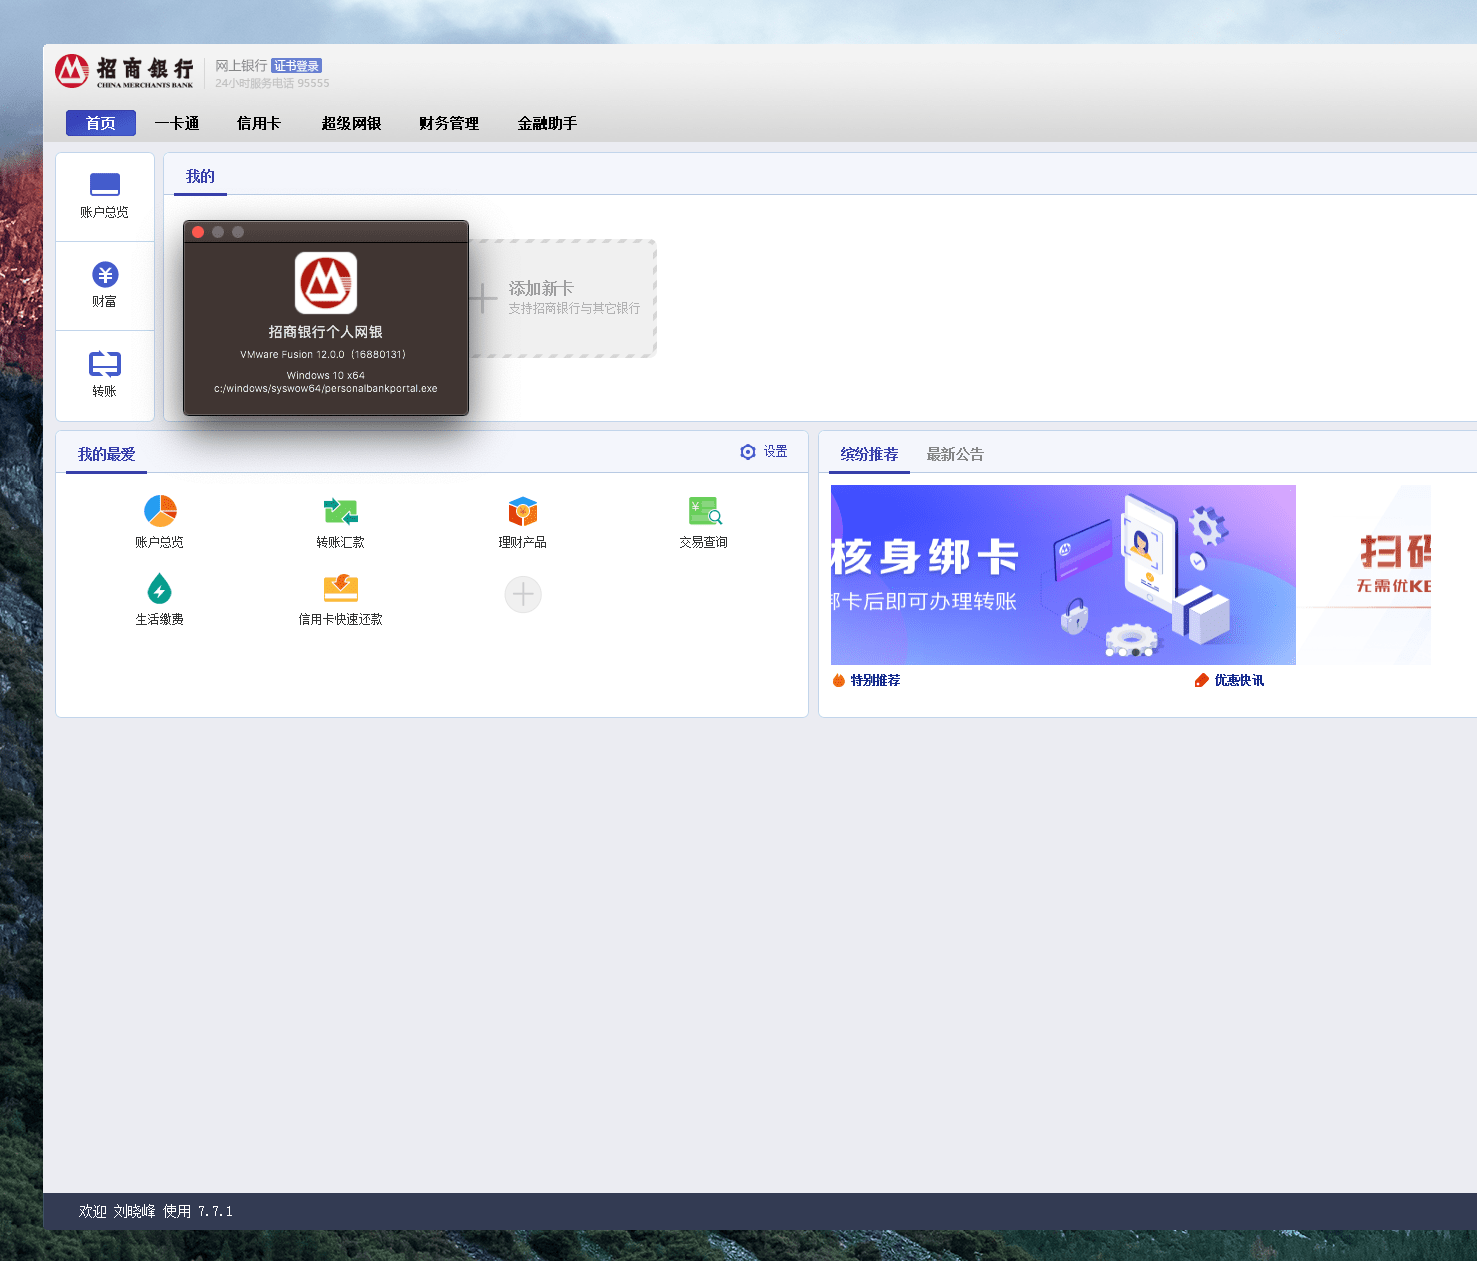Image resolution: width=1477 pixels, height=1261 pixels.
Task: Open the 财务管理 menu
Action: (x=450, y=123)
